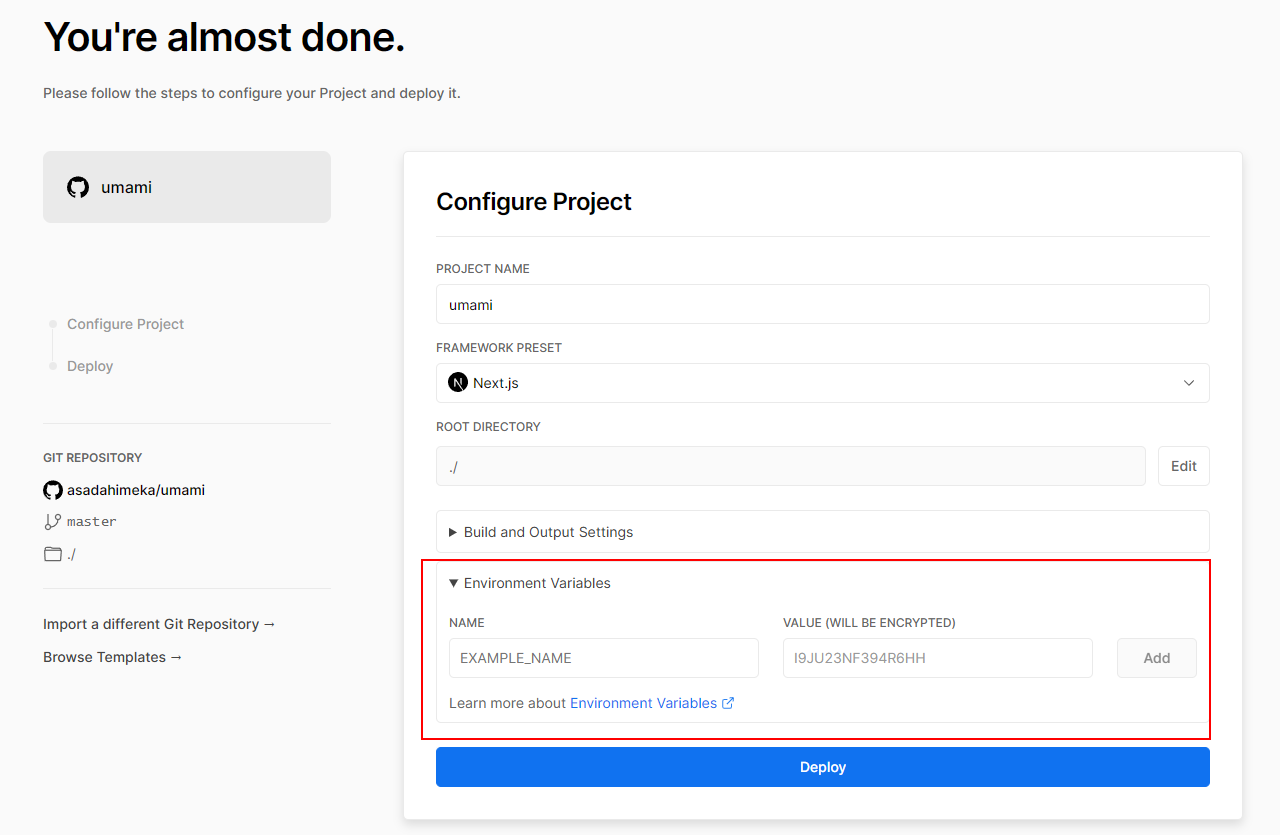Image resolution: width=1280 pixels, height=835 pixels.
Task: Open the Browse Templates link
Action: (x=113, y=657)
